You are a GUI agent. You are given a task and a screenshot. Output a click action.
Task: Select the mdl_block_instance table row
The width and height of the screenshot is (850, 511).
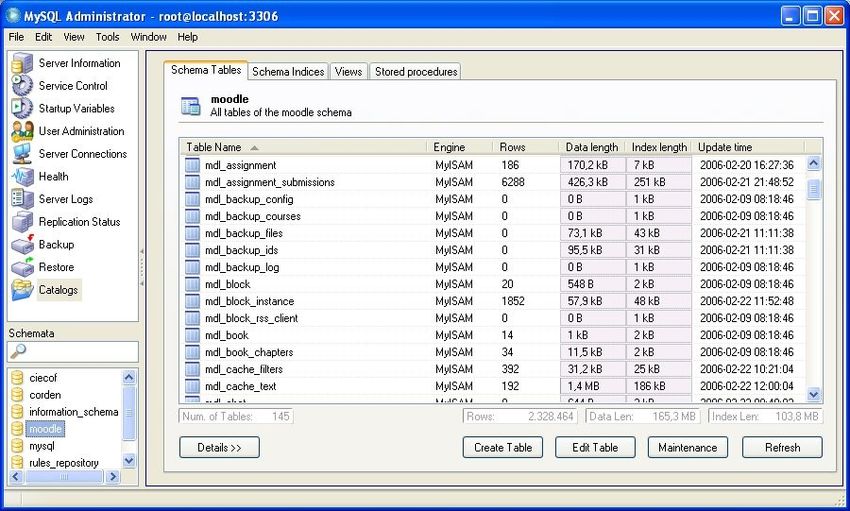click(x=493, y=301)
